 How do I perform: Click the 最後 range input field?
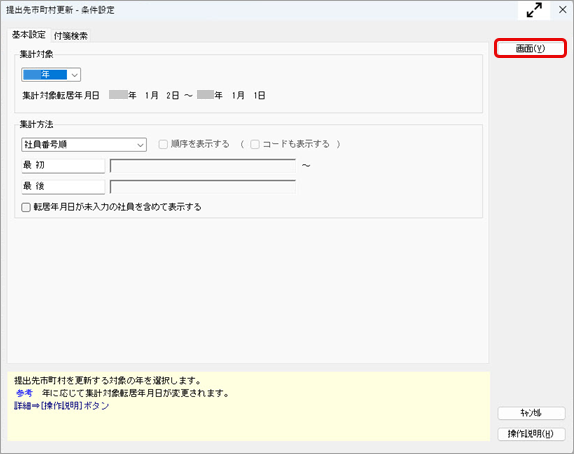click(203, 187)
